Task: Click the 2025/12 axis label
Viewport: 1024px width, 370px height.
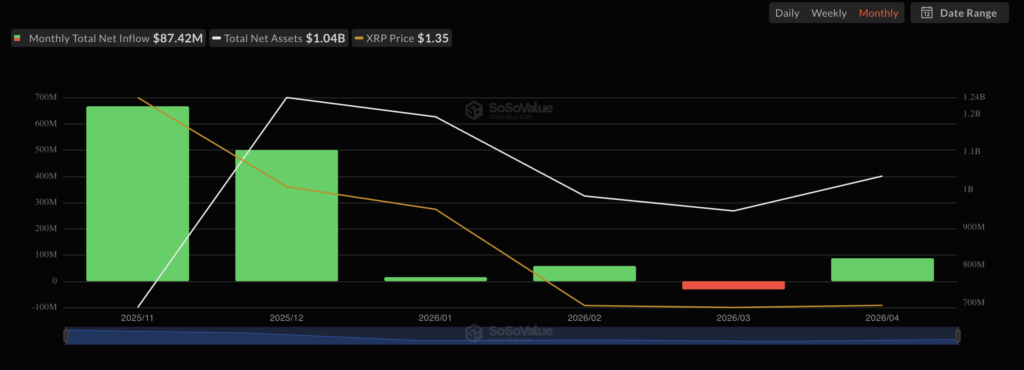Action: click(287, 318)
